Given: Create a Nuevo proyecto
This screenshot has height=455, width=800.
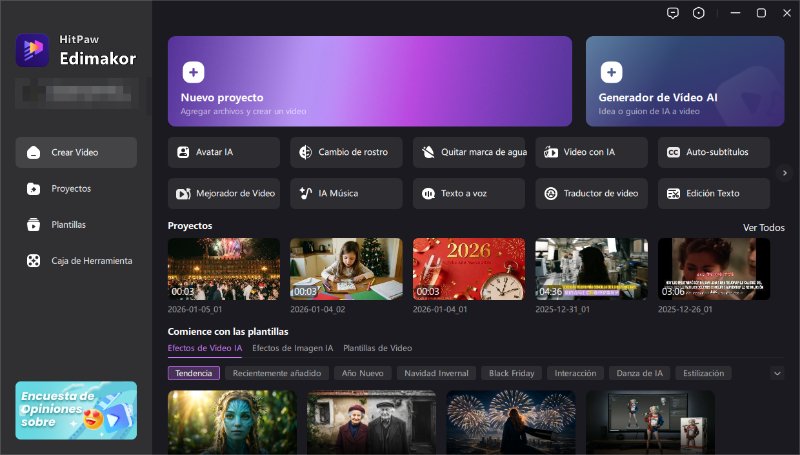Looking at the screenshot, I should (x=369, y=82).
